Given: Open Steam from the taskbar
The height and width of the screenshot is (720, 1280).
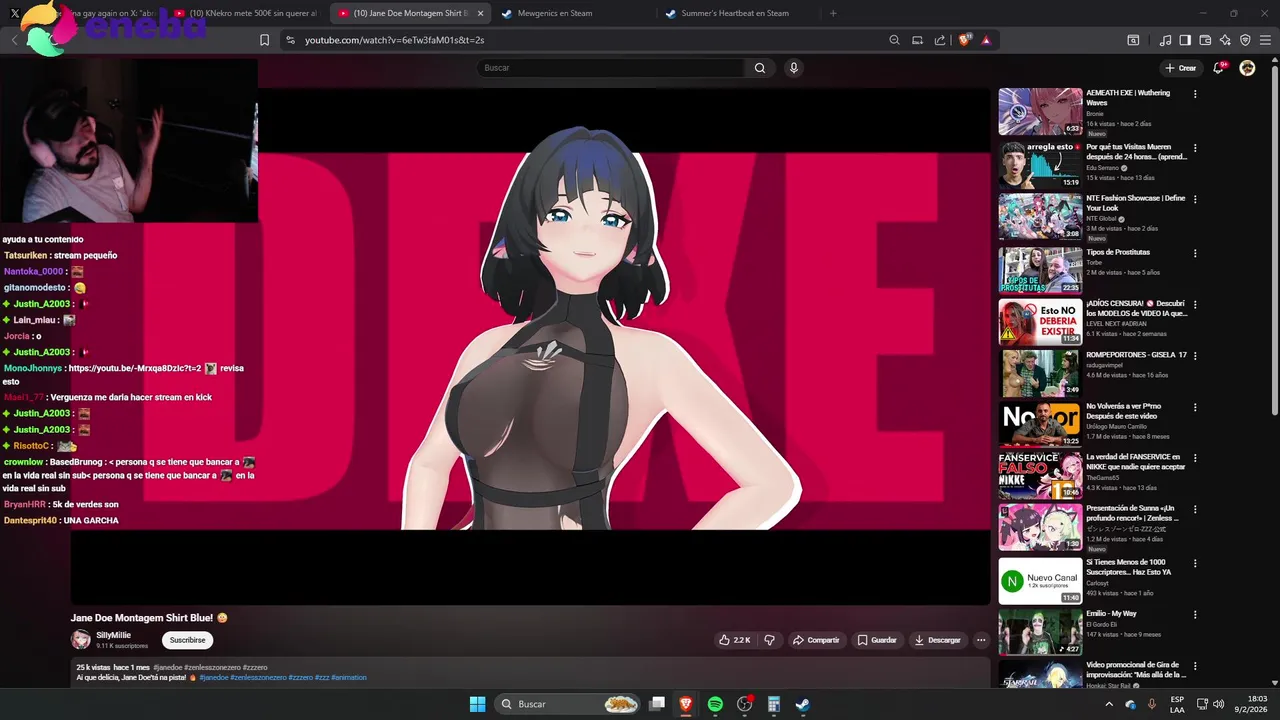Looking at the screenshot, I should (802, 704).
